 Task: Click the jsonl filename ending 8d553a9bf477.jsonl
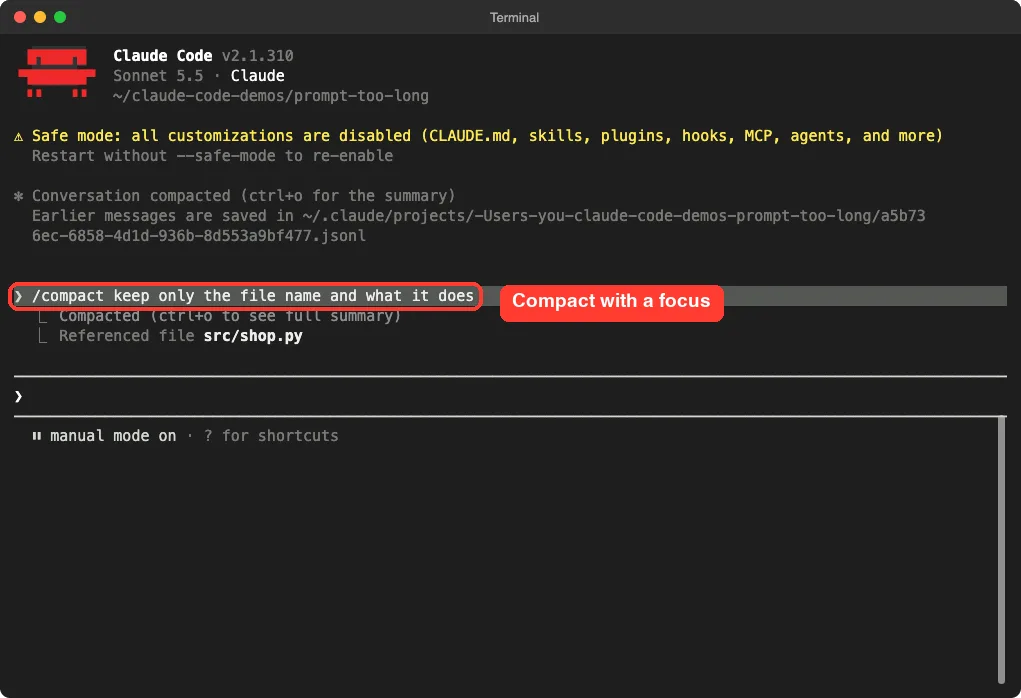coord(199,236)
